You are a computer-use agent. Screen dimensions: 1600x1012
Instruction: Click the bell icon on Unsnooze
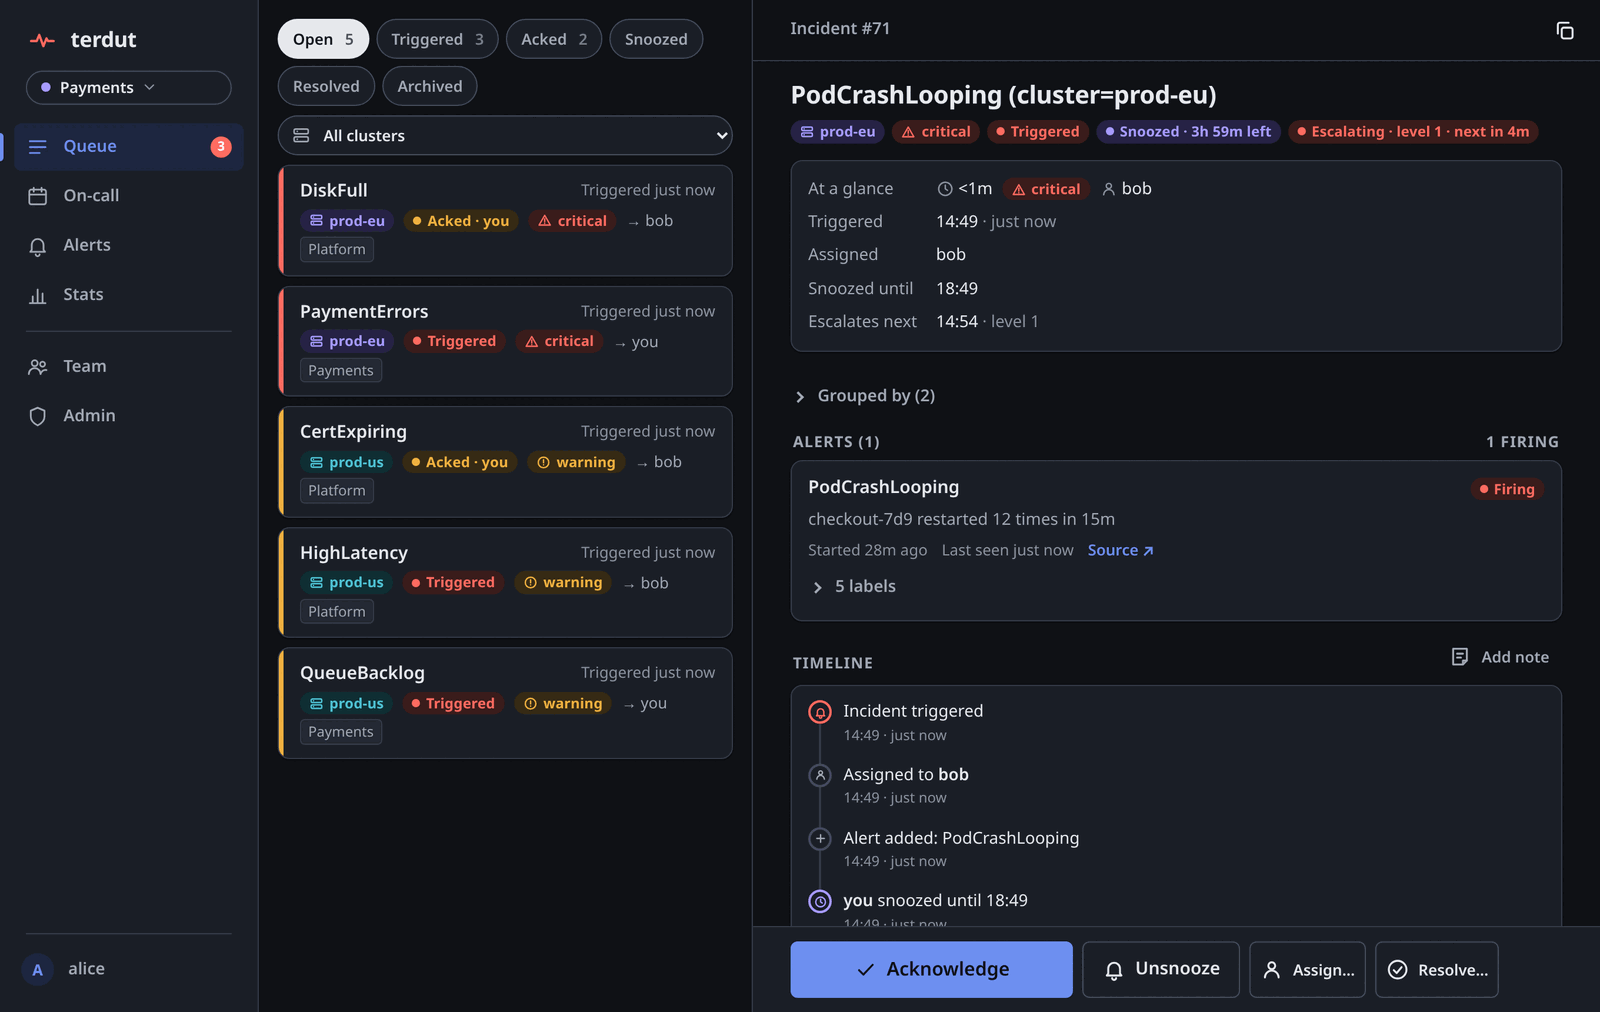pos(1114,970)
